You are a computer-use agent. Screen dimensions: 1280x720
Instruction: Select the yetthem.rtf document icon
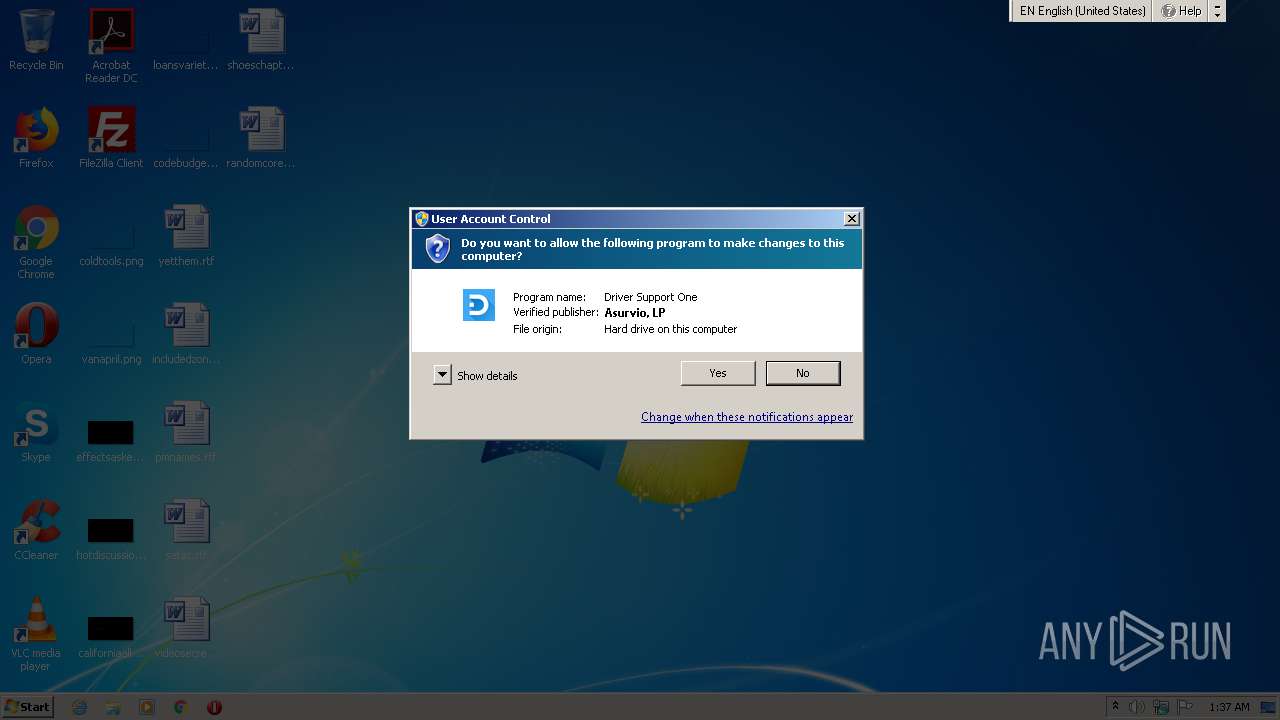[186, 236]
